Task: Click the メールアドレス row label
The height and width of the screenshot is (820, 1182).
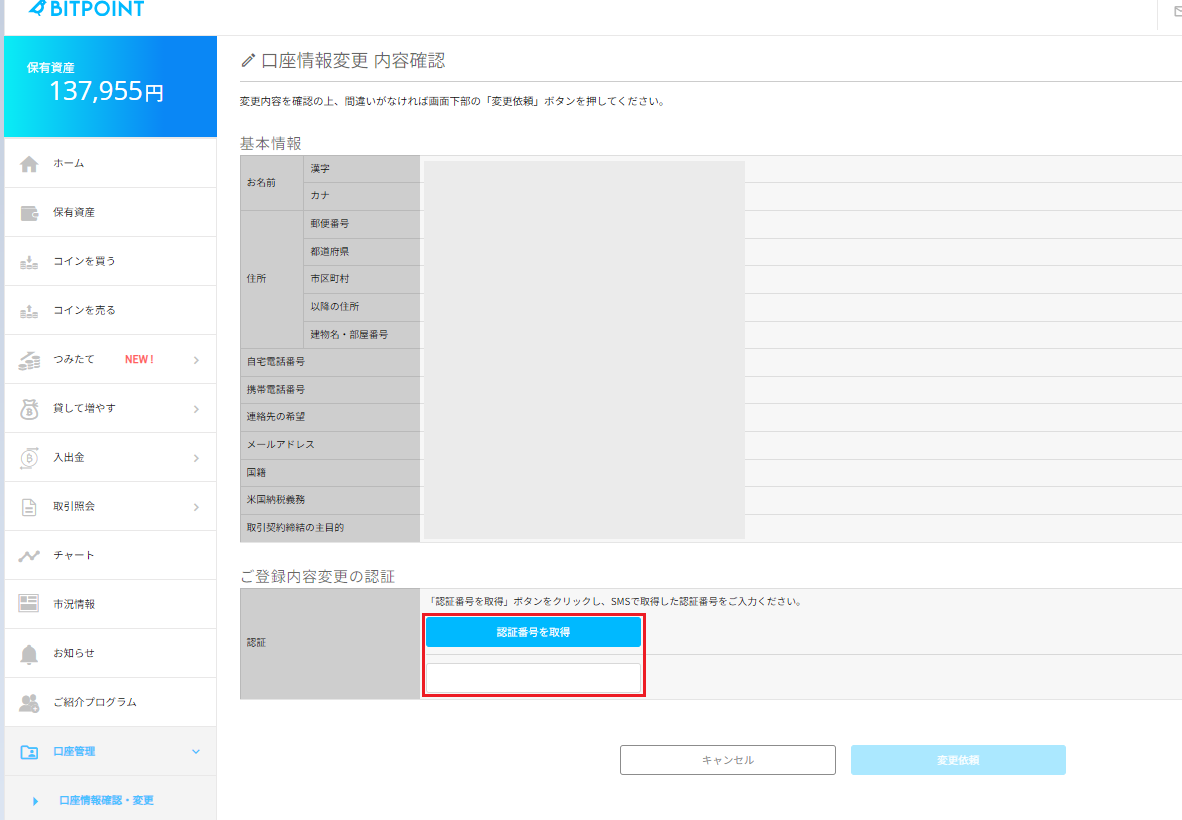Action: click(280, 445)
